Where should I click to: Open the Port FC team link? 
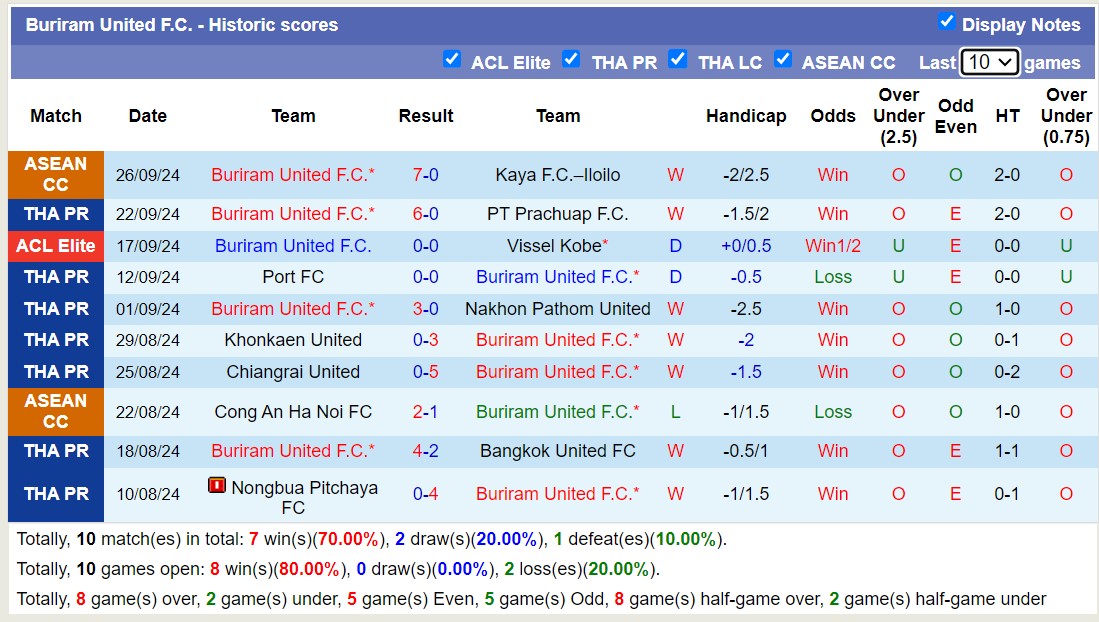(x=293, y=277)
